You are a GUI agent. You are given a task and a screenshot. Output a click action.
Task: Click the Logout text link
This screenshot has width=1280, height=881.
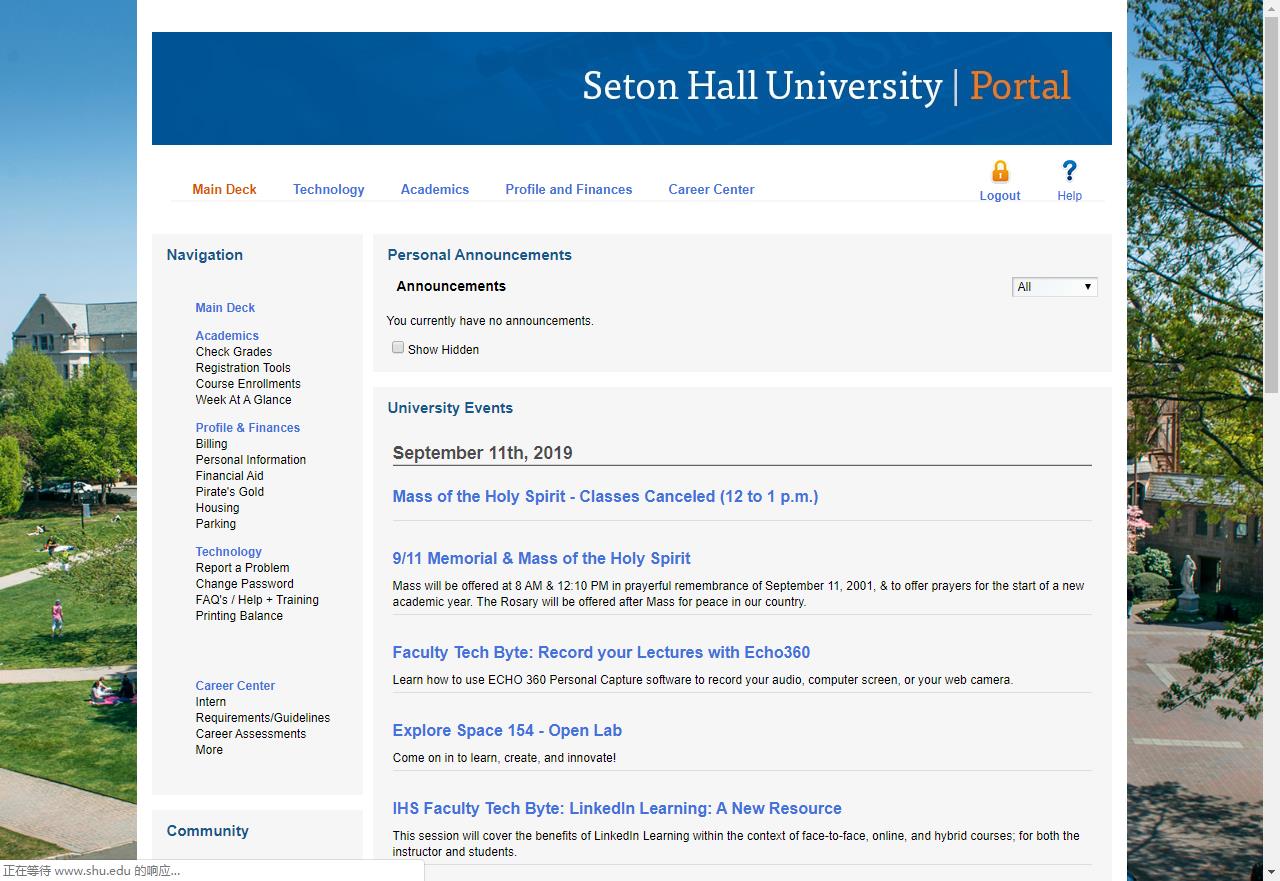coord(1000,196)
